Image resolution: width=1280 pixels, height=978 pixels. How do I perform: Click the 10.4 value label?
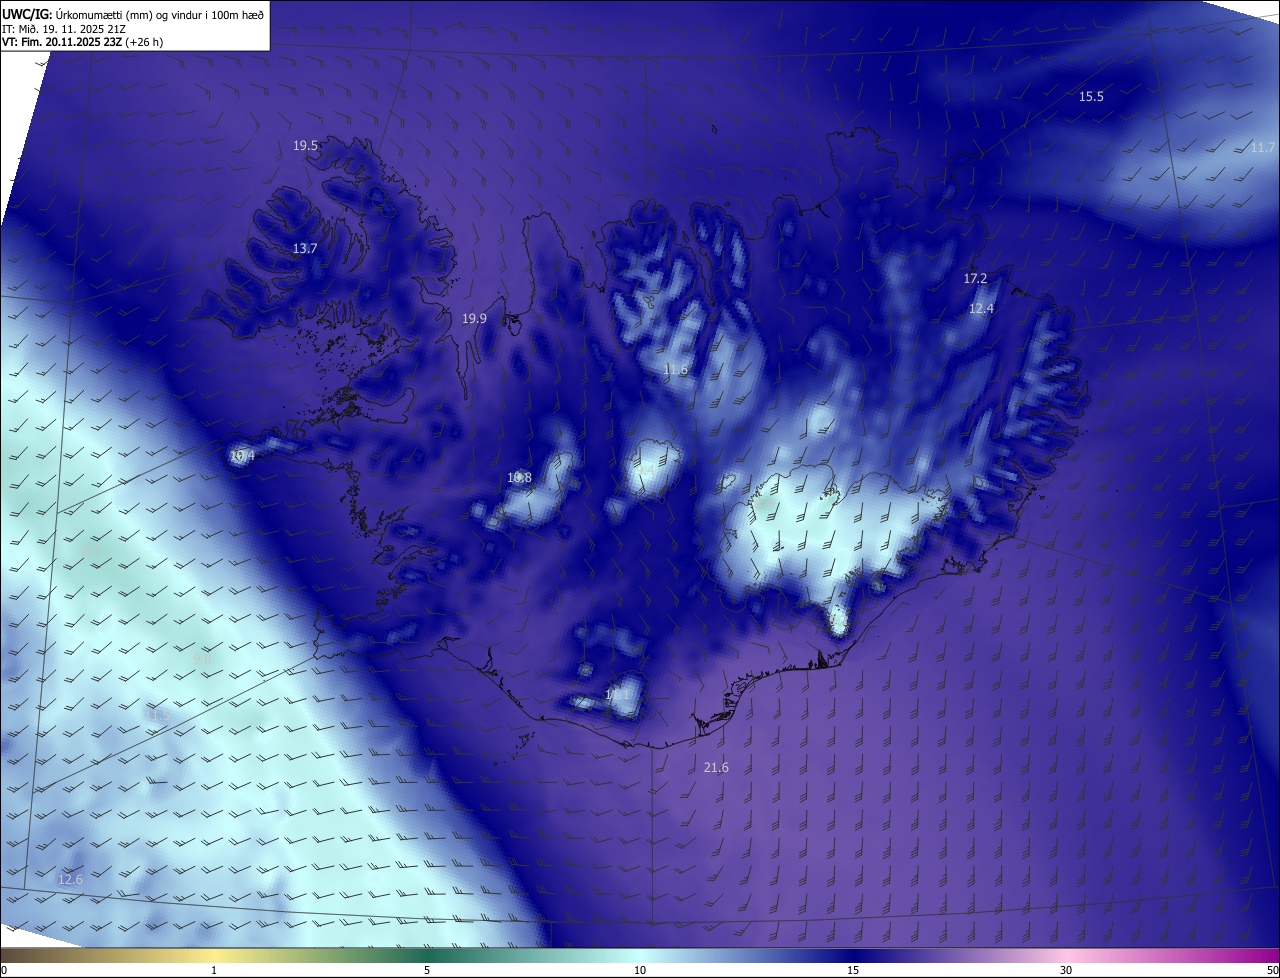point(242,456)
